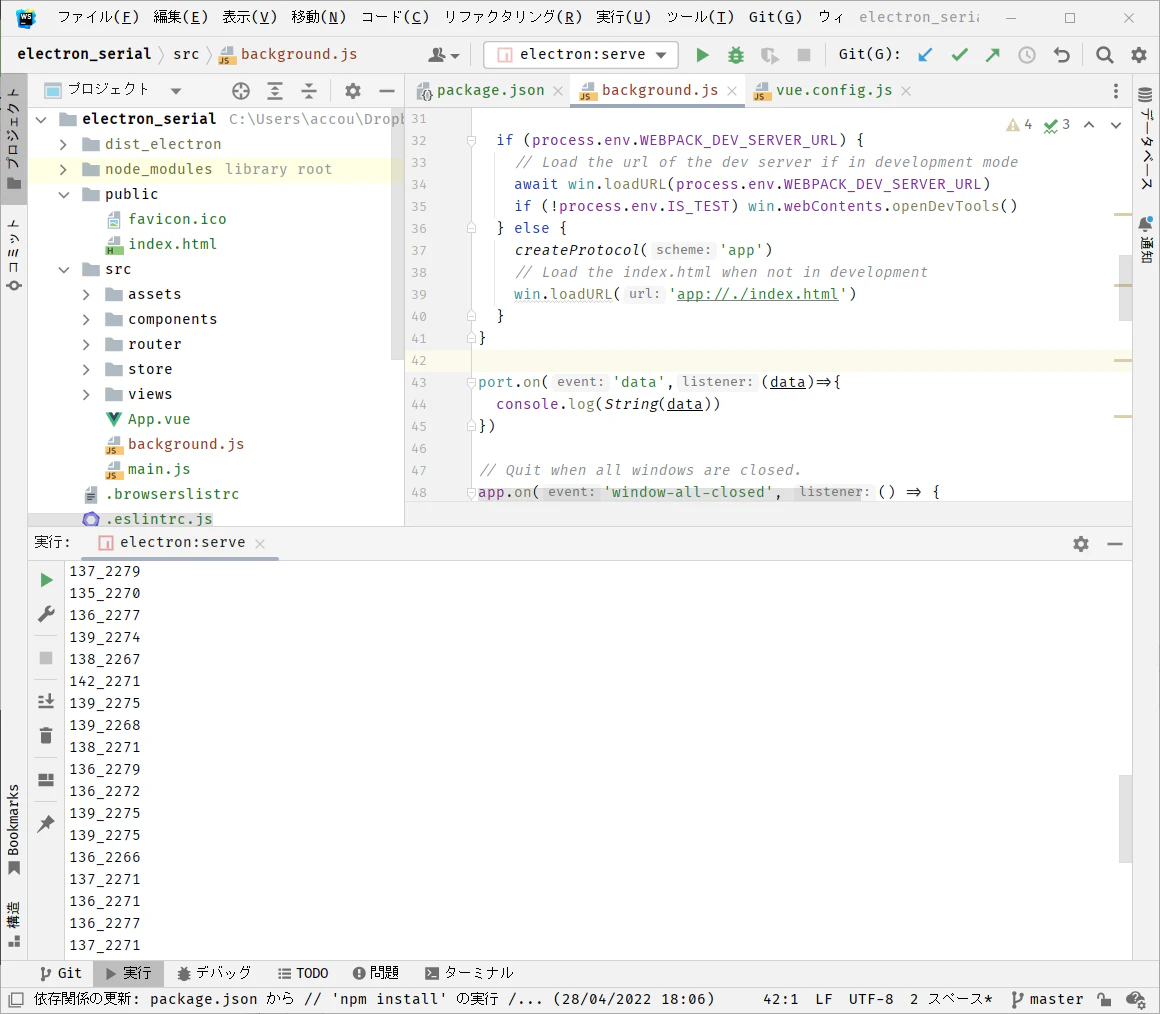Toggle read-only lock icon in status bar
This screenshot has height=1014, width=1160.
point(1105,1000)
